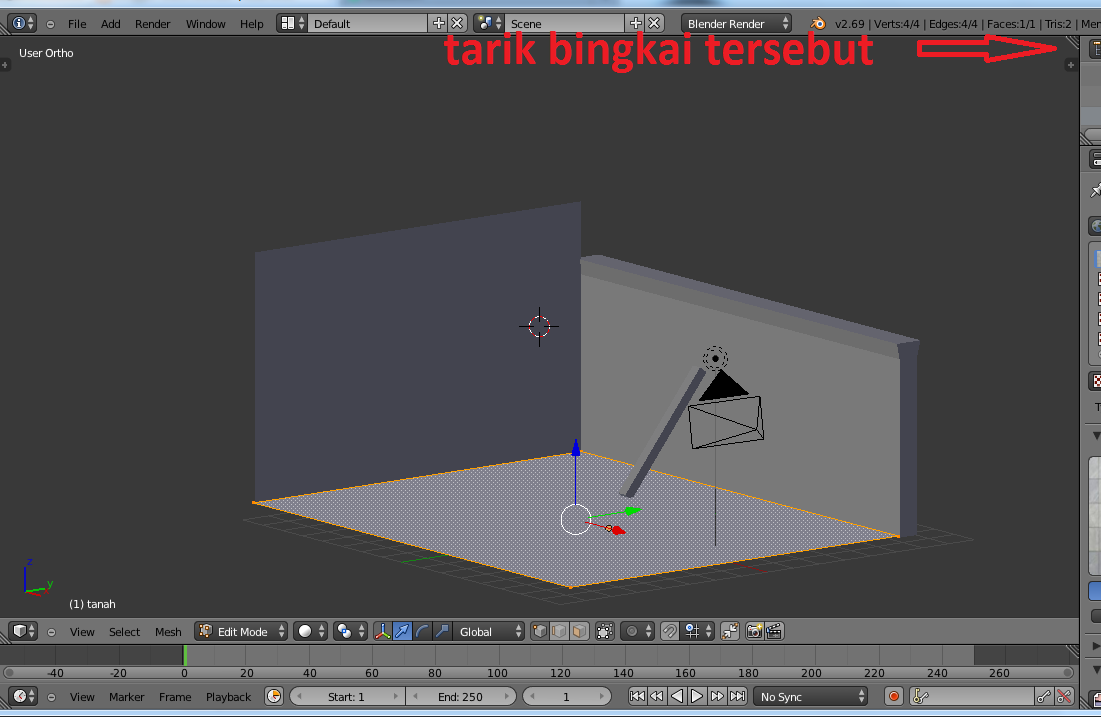Open the Global transform orientation dropdown
This screenshot has height=717, width=1101.
(489, 631)
